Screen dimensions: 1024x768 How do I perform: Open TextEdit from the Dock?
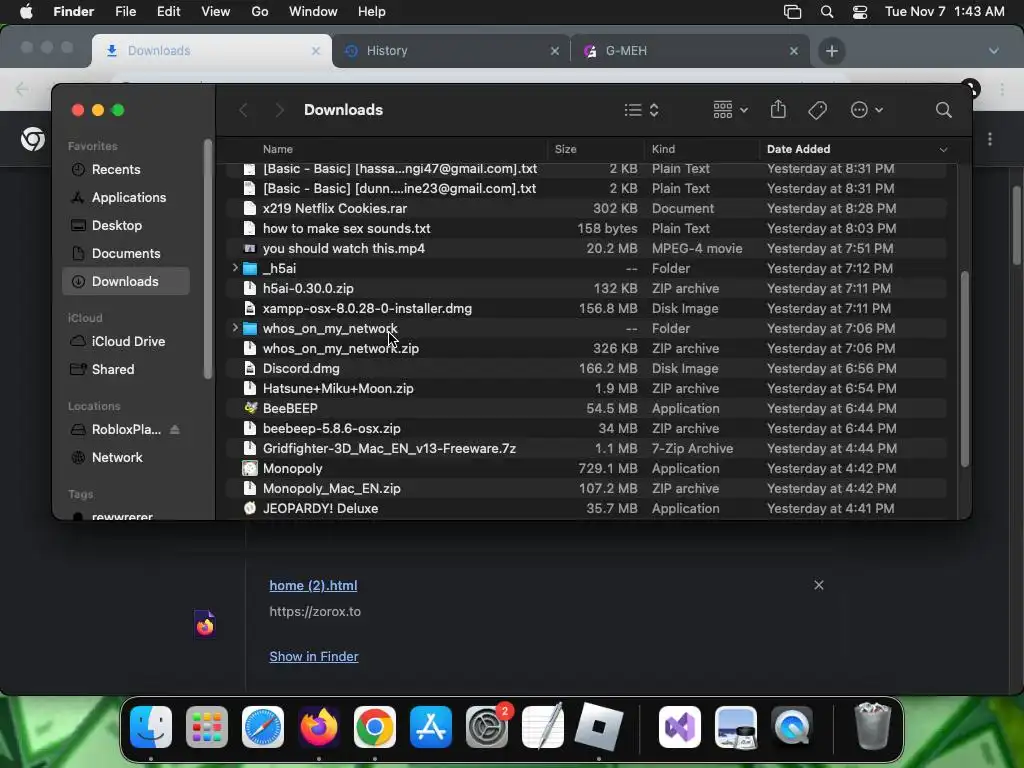[x=543, y=727]
